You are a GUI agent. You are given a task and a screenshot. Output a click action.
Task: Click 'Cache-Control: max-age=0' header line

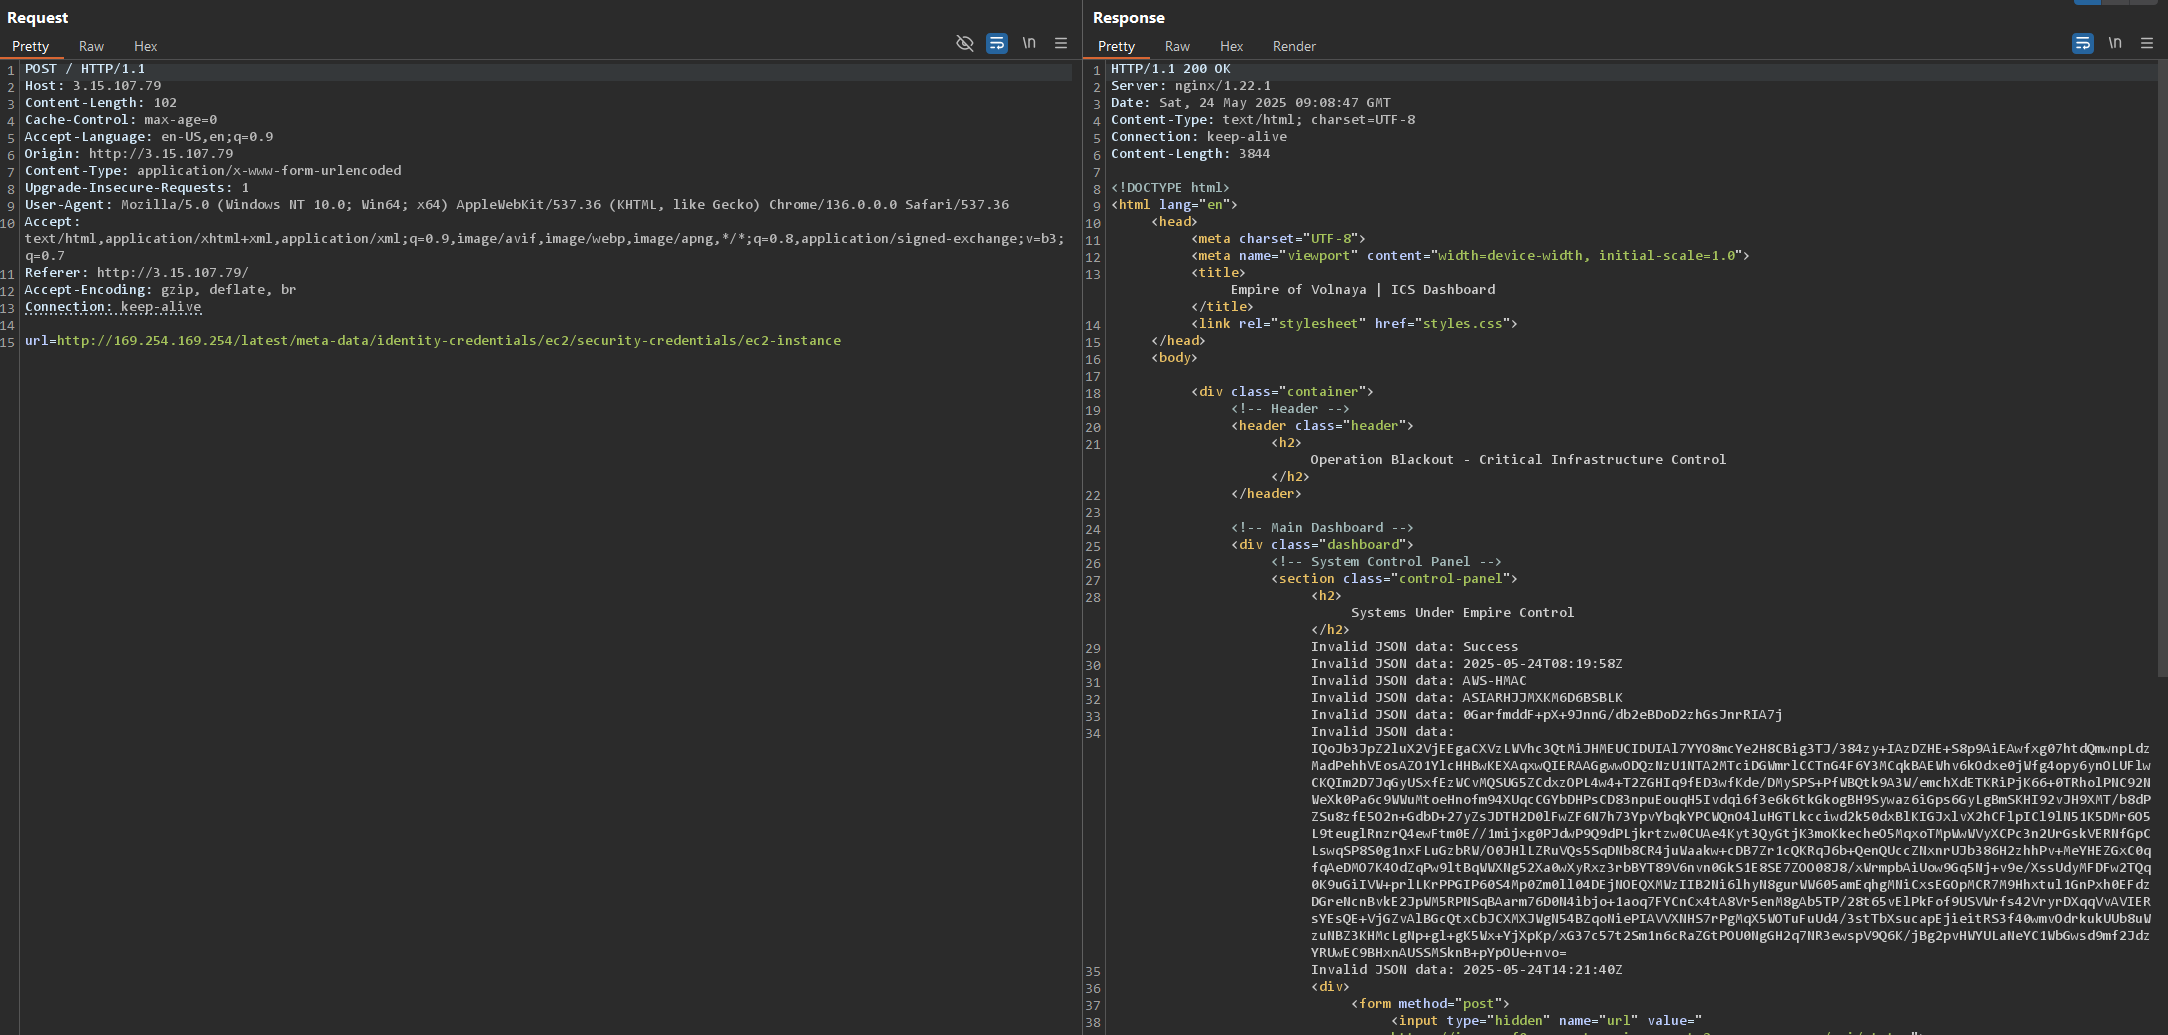point(121,120)
